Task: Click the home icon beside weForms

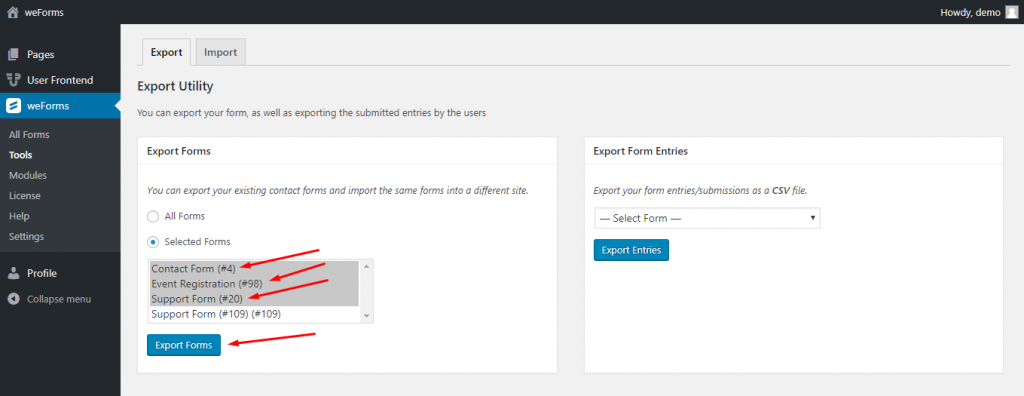Action: pyautogui.click(x=12, y=12)
